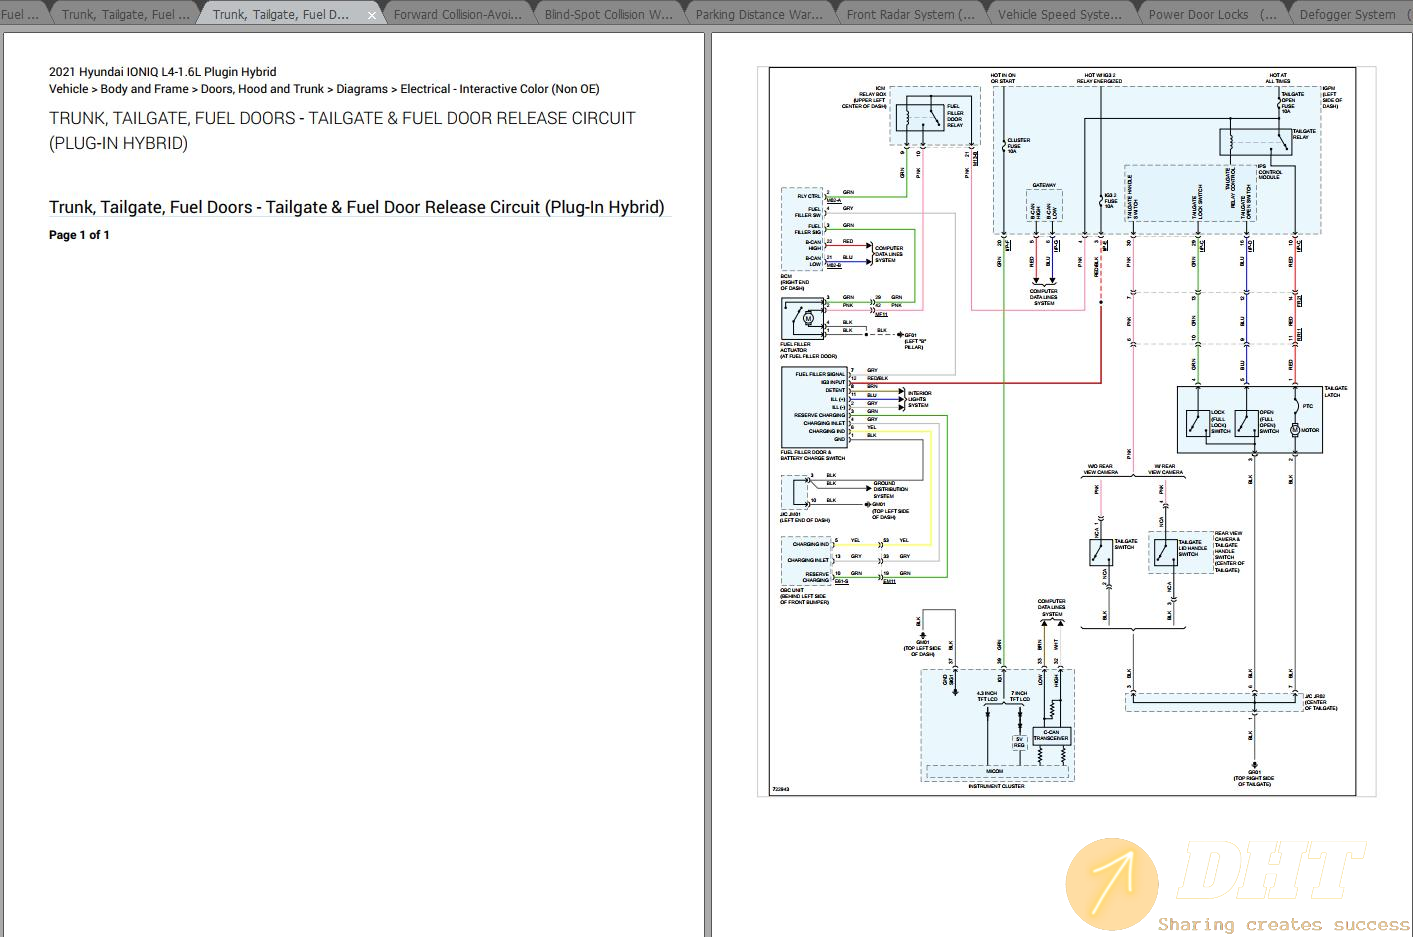Click the 'W/O REAR VIEW CAMERA' label
Image resolution: width=1413 pixels, height=937 pixels.
pos(1101,469)
